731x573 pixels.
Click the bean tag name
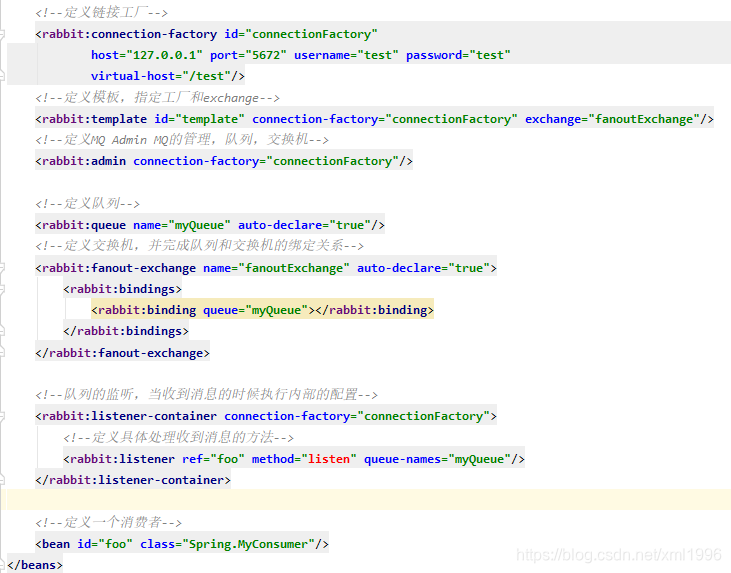56,544
